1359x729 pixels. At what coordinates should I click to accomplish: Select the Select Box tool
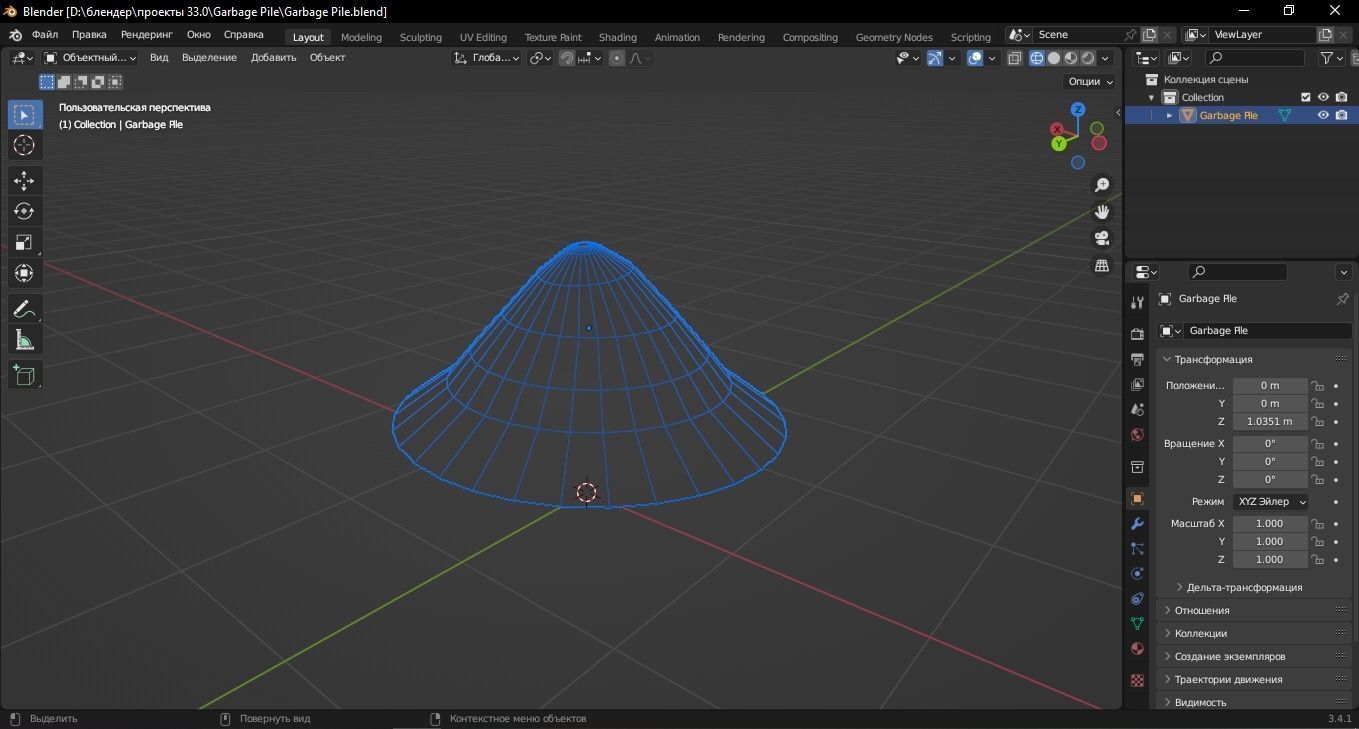coord(24,115)
